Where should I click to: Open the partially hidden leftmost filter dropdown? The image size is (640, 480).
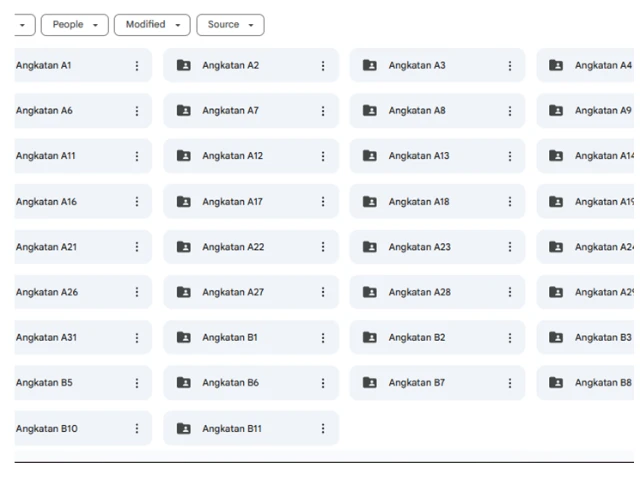click(x=24, y=25)
